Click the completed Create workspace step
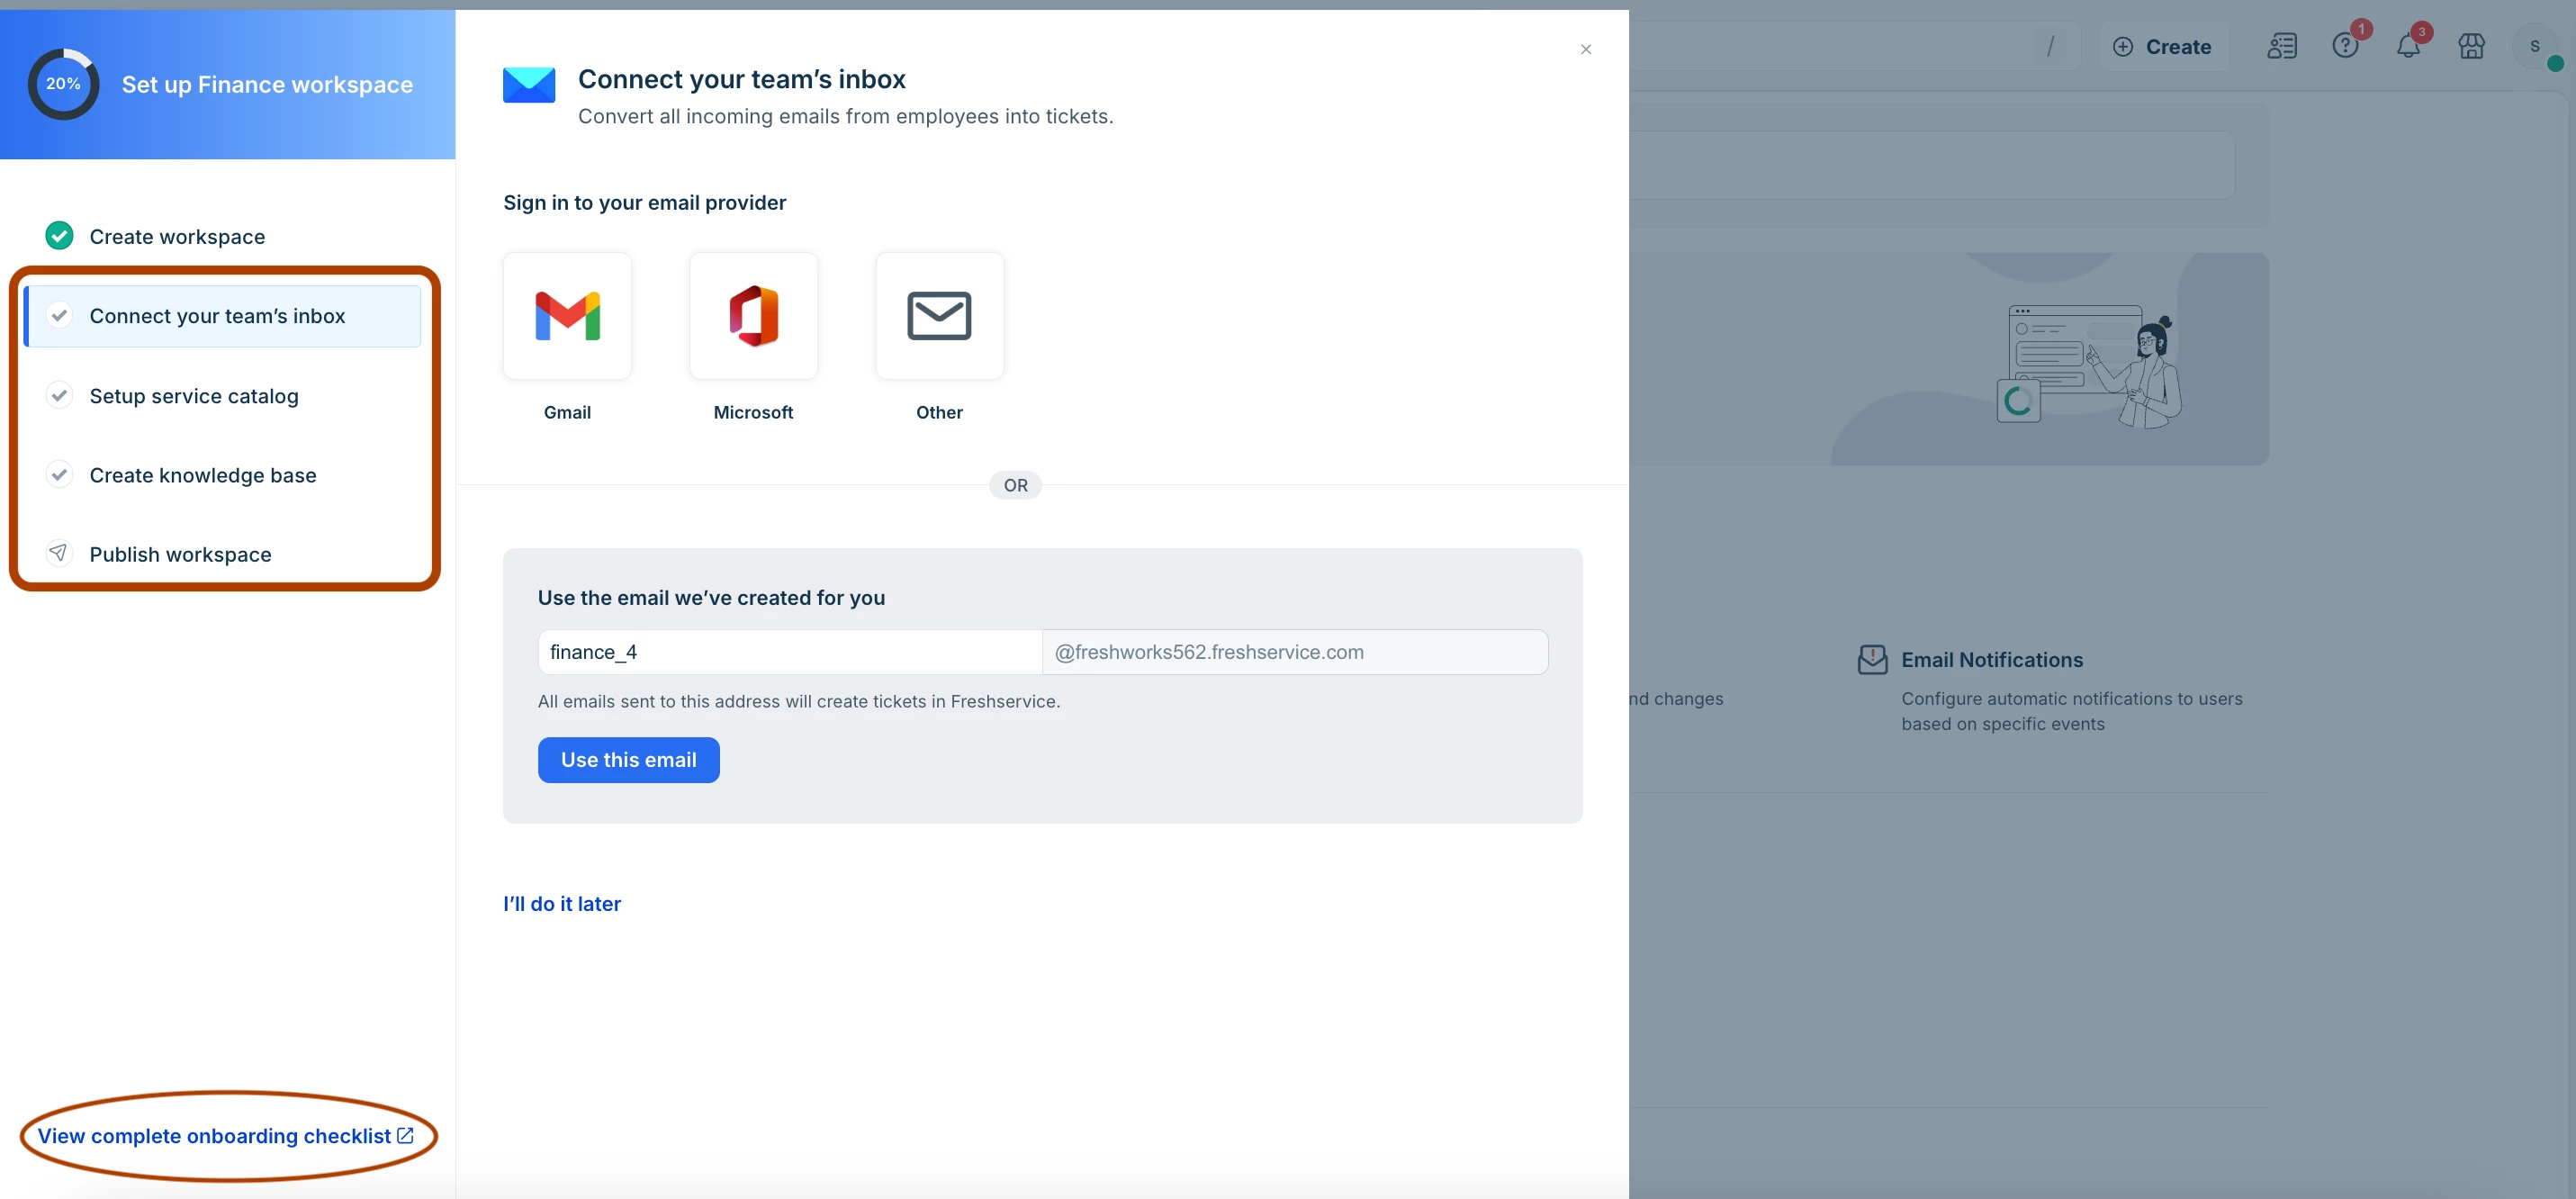 pos(177,237)
